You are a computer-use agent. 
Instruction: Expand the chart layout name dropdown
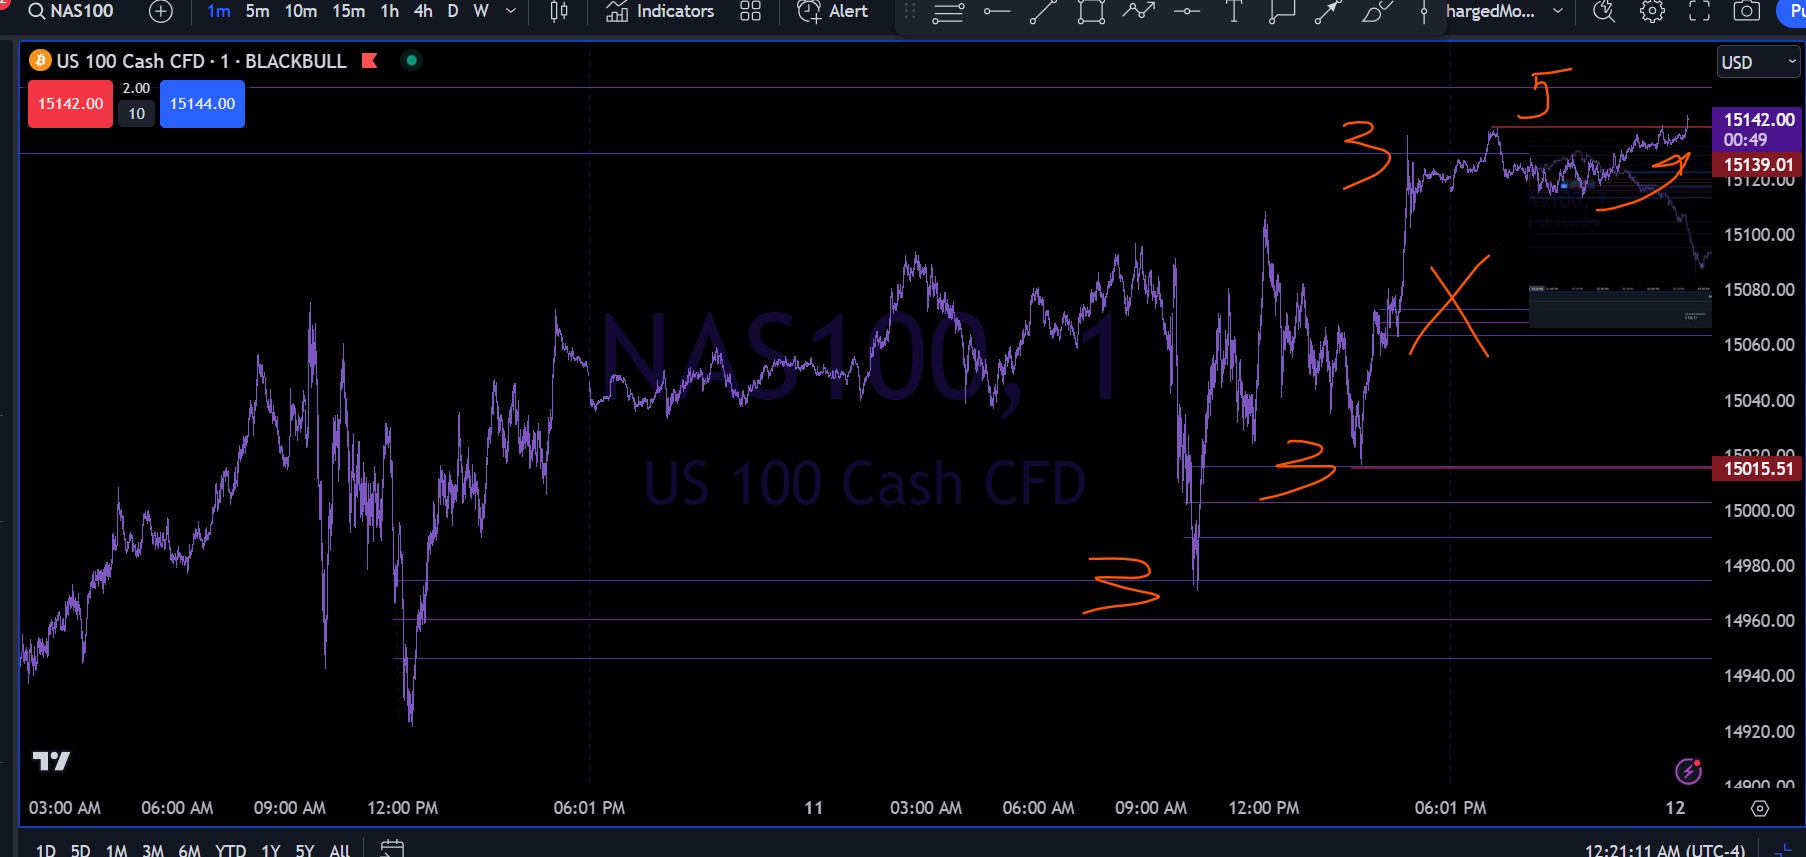click(1557, 12)
